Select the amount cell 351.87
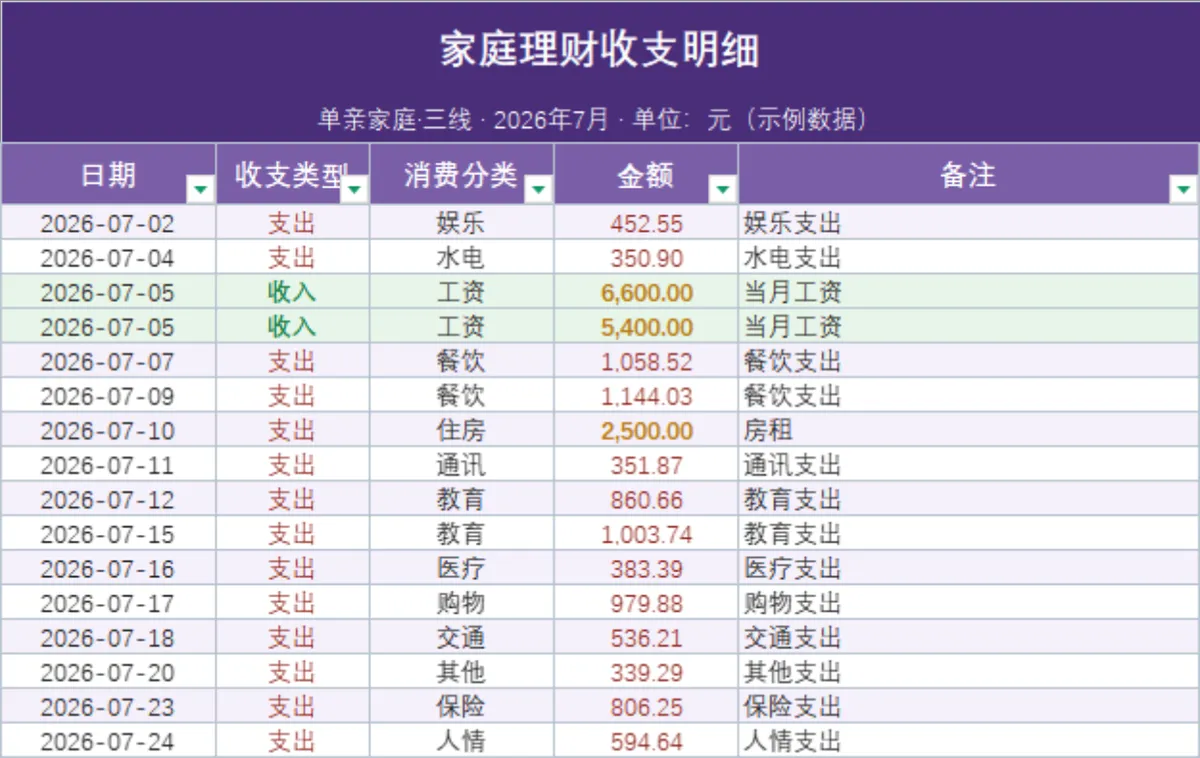 [646, 465]
